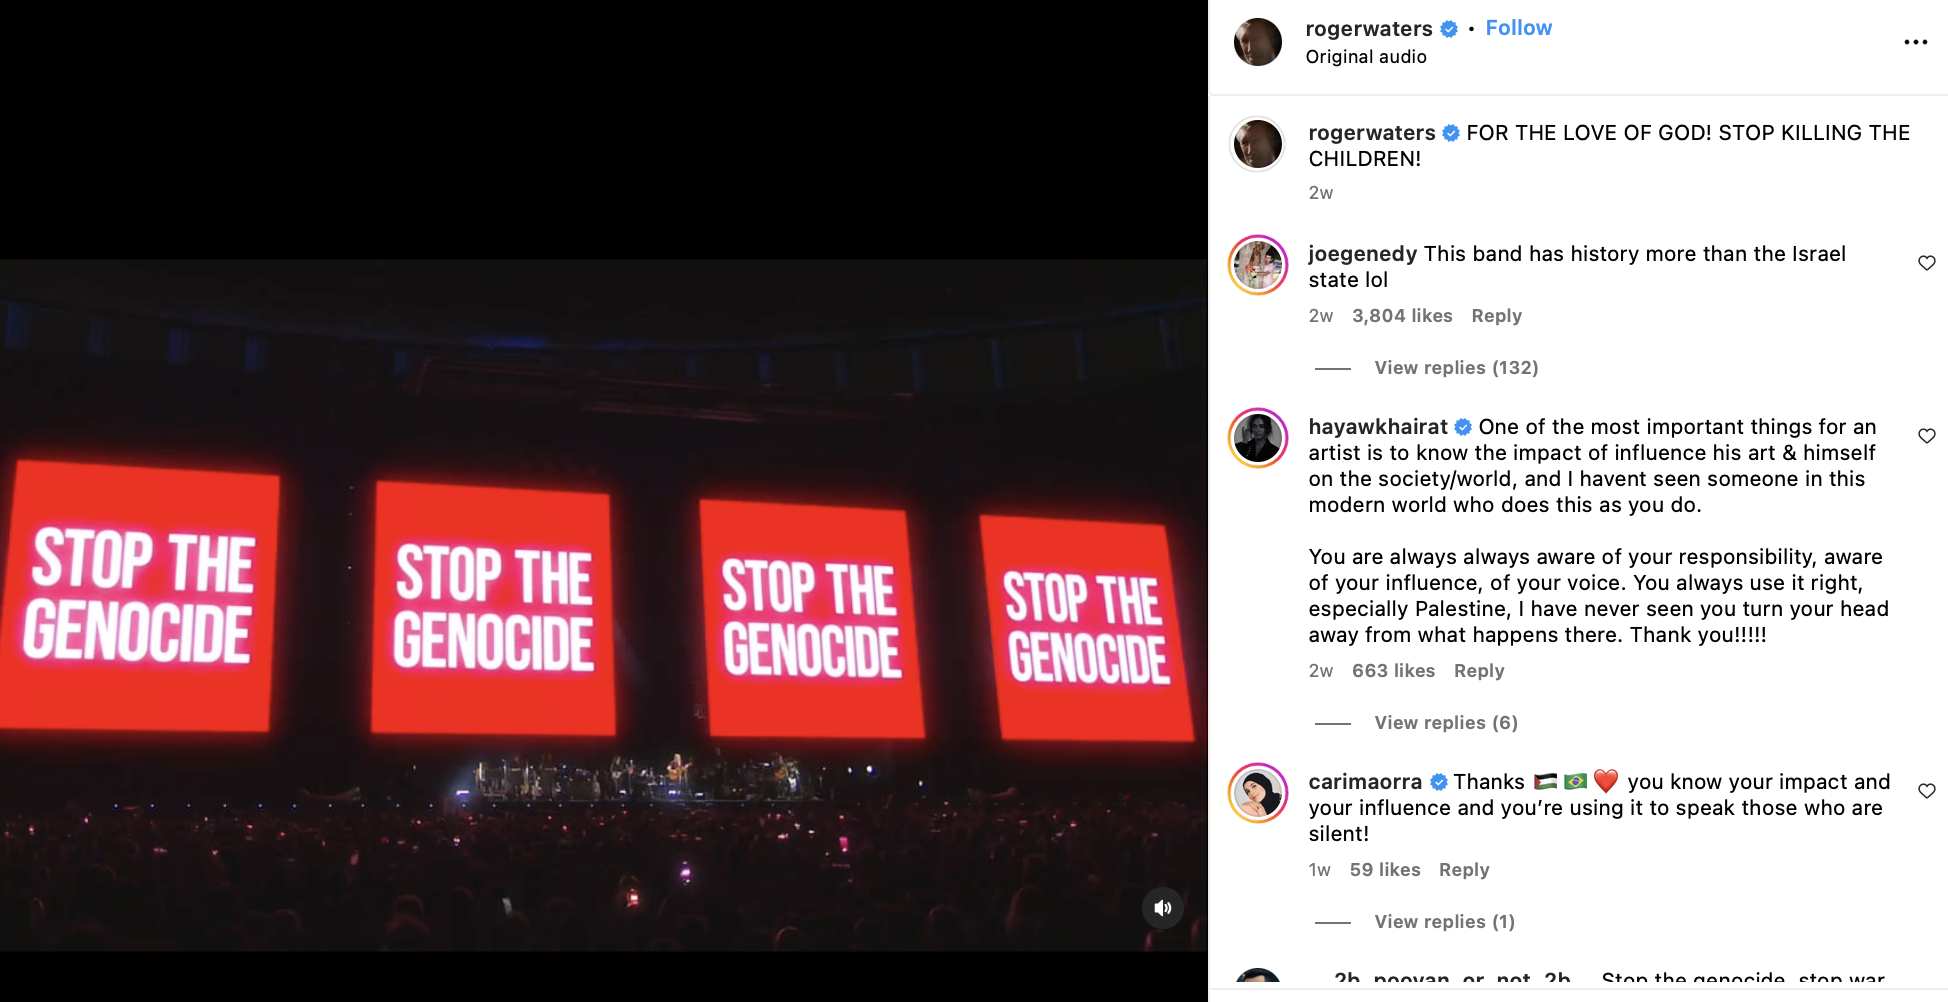Reply to carimaorra's comment
1948x1002 pixels.
point(1463,870)
